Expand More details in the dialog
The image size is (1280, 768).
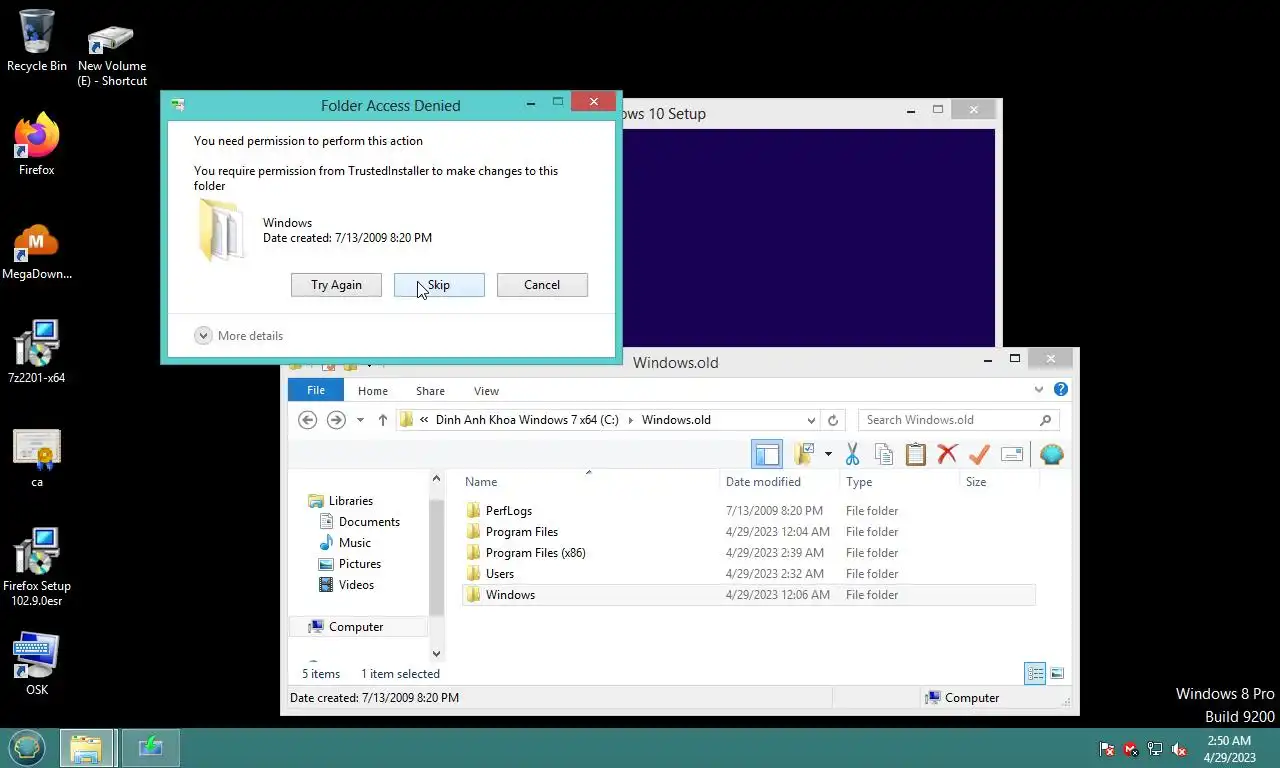(x=239, y=336)
